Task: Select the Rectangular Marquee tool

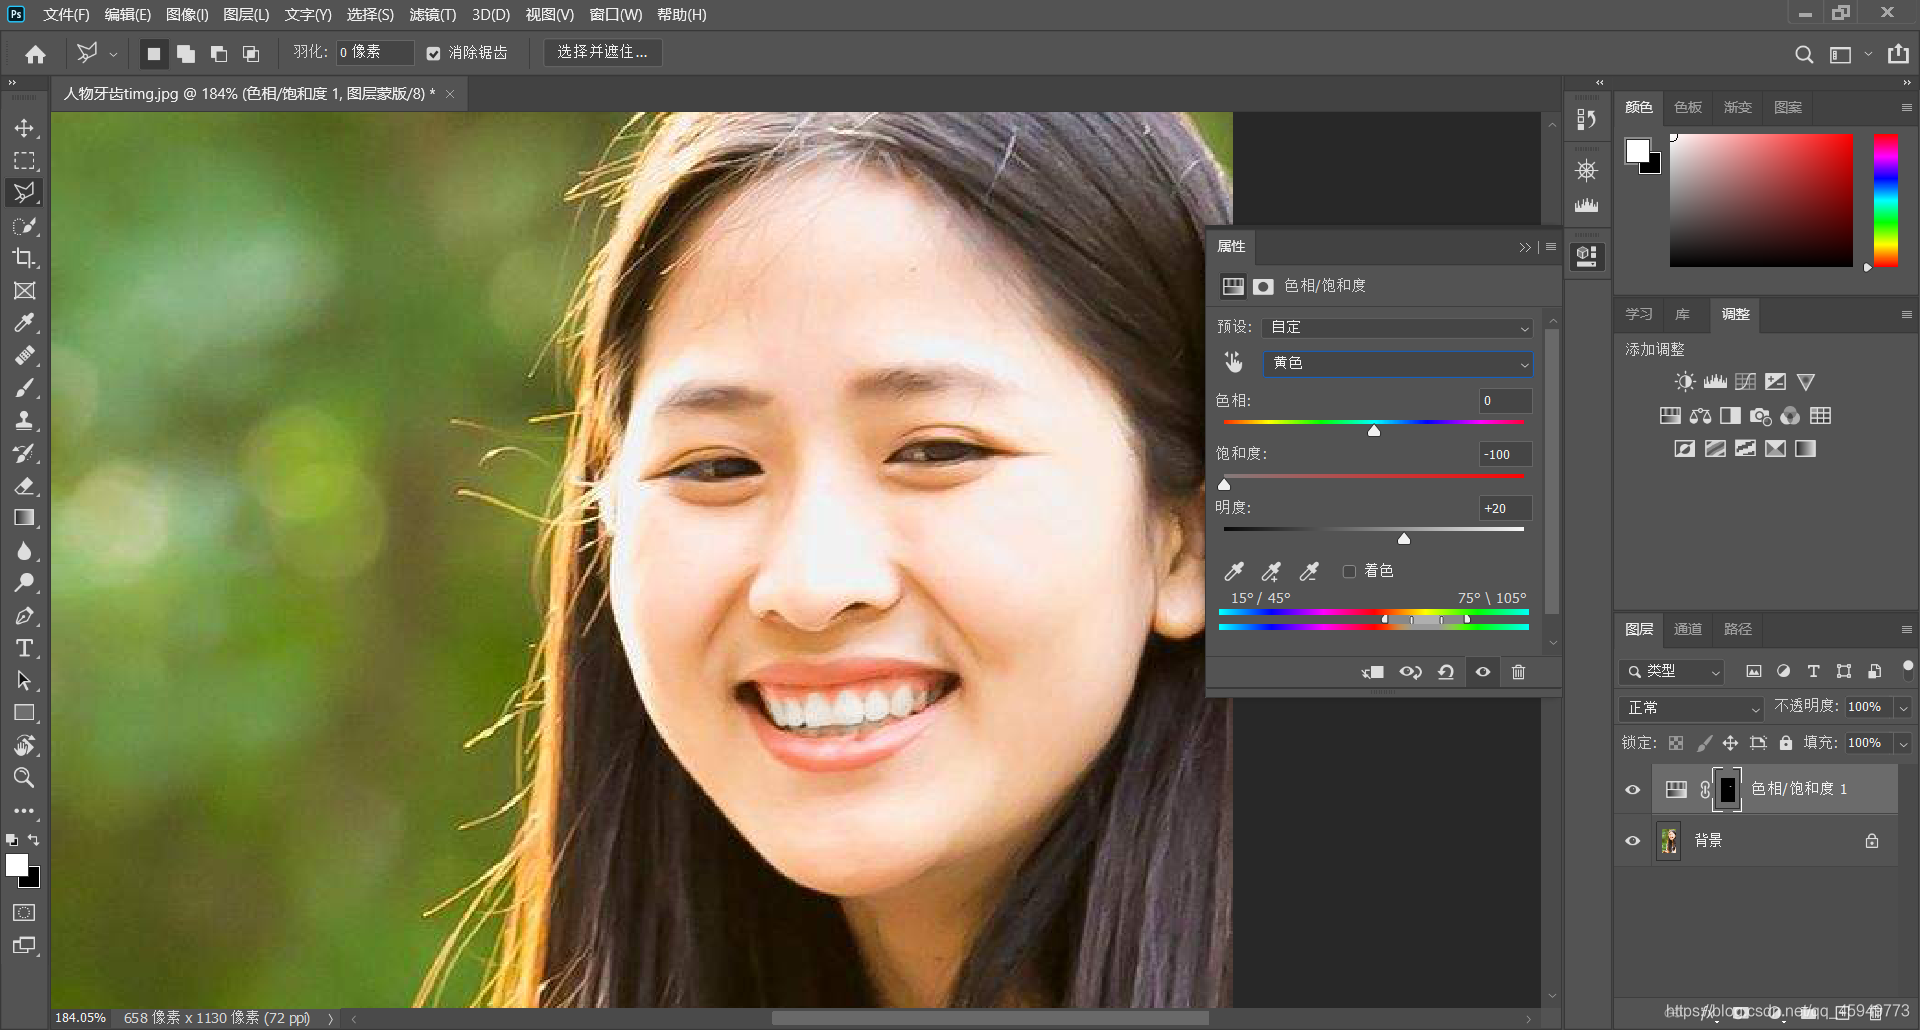Action: click(x=24, y=161)
